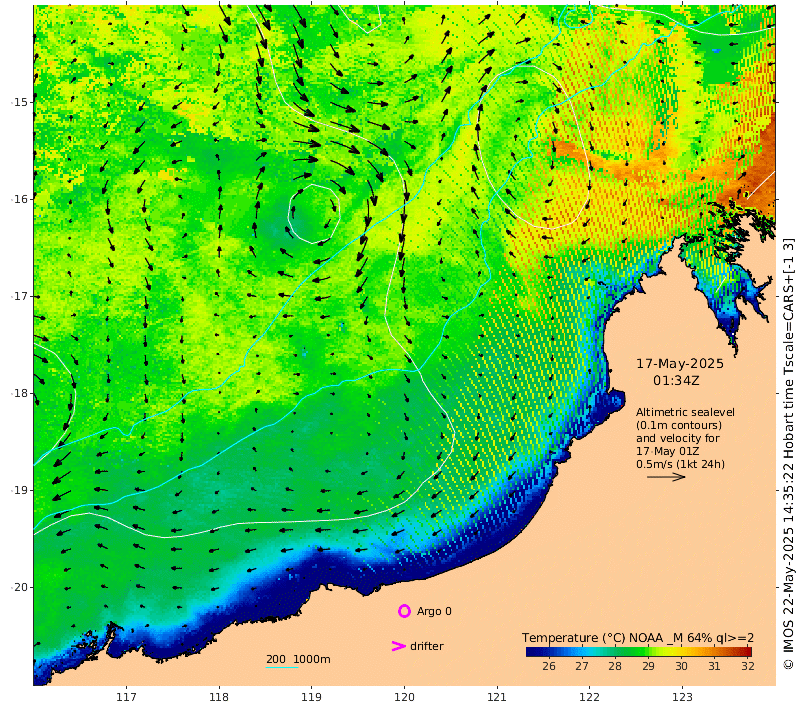Image resolution: width=800 pixels, height=710 pixels.
Task: Click the 17-May-2025 date label
Action: pyautogui.click(x=680, y=364)
